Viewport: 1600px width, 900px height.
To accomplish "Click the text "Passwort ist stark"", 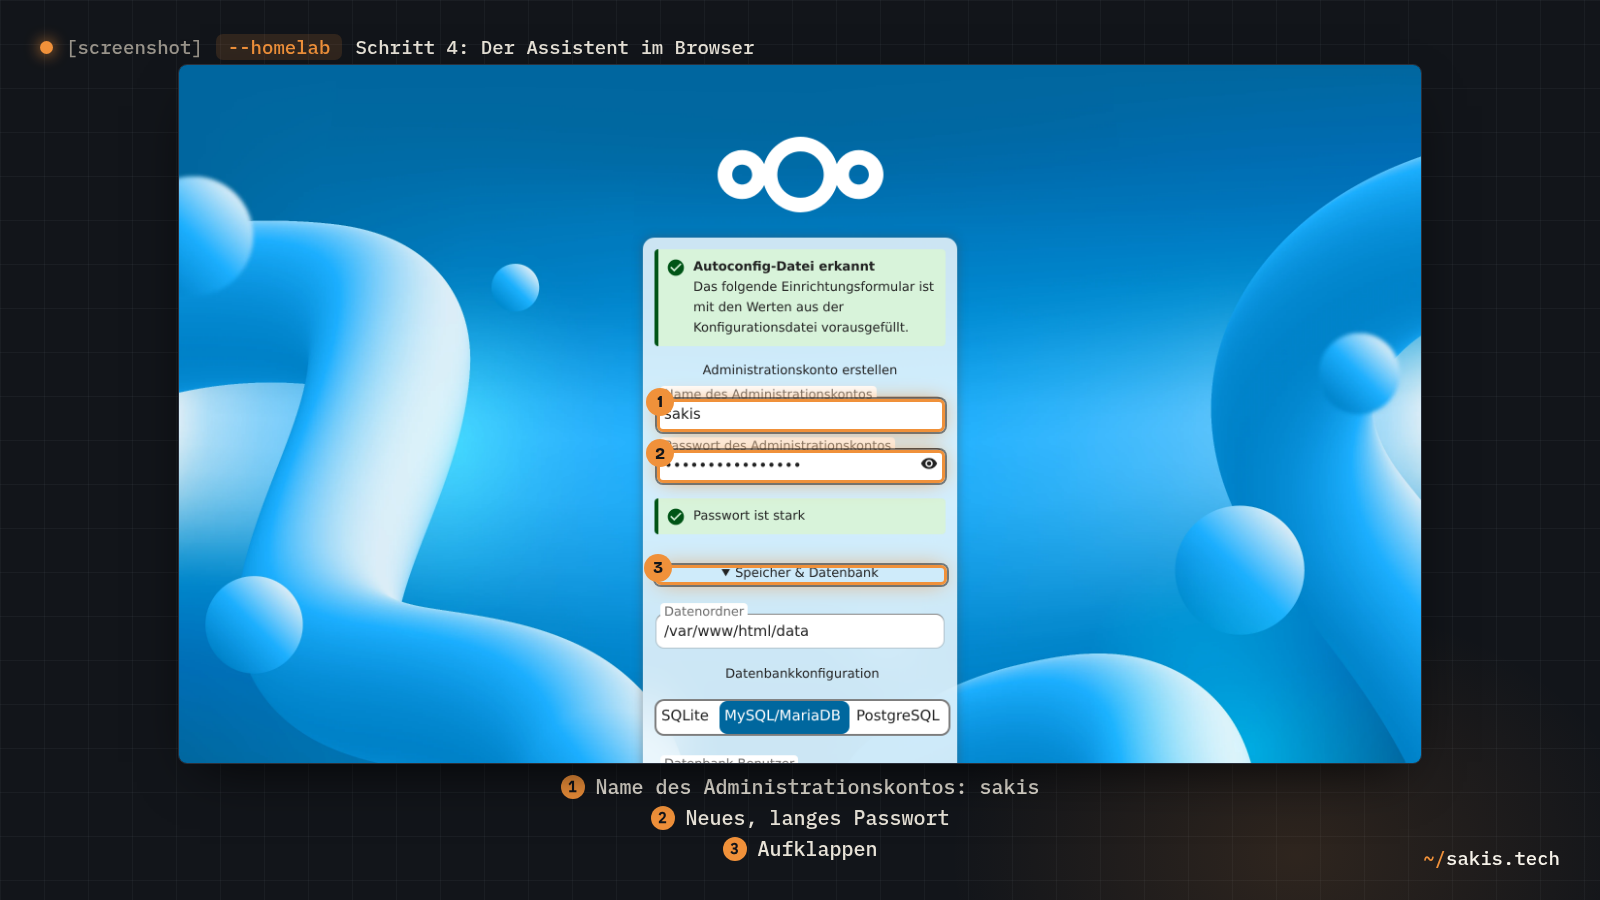I will coord(749,516).
